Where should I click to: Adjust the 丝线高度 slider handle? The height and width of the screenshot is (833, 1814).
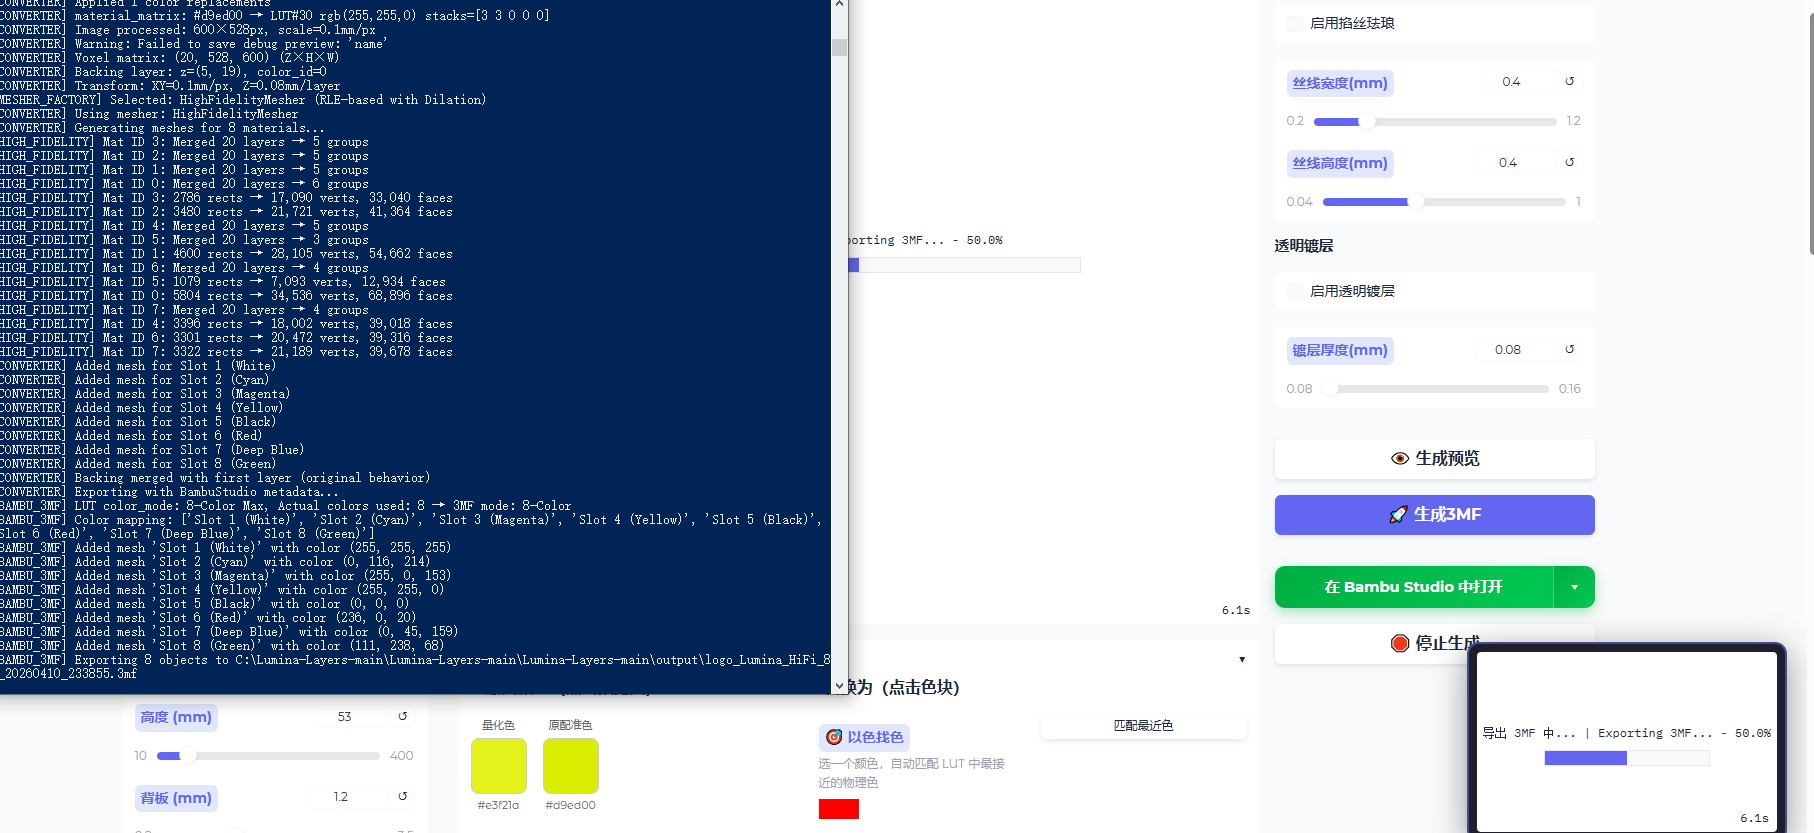[1416, 202]
